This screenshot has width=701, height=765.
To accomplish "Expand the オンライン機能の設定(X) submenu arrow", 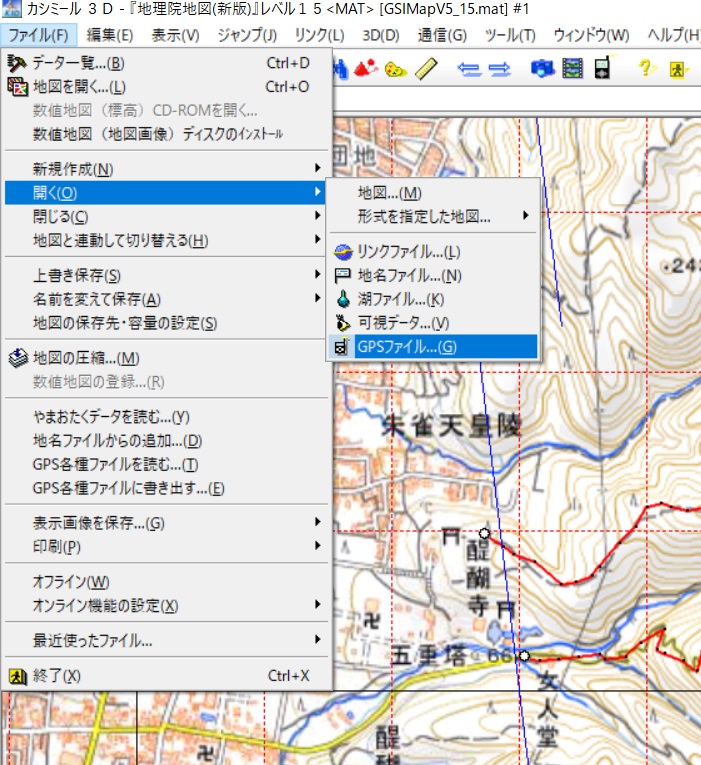I will 318,605.
